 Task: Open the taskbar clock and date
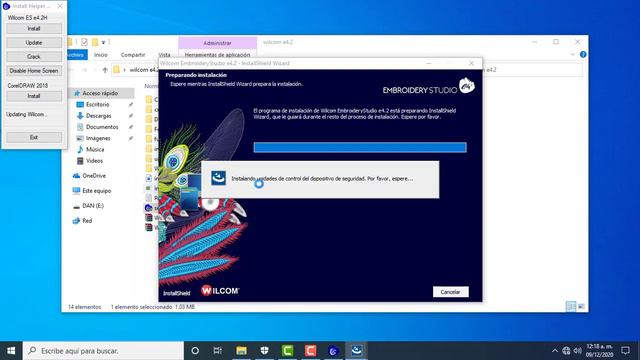(x=599, y=351)
